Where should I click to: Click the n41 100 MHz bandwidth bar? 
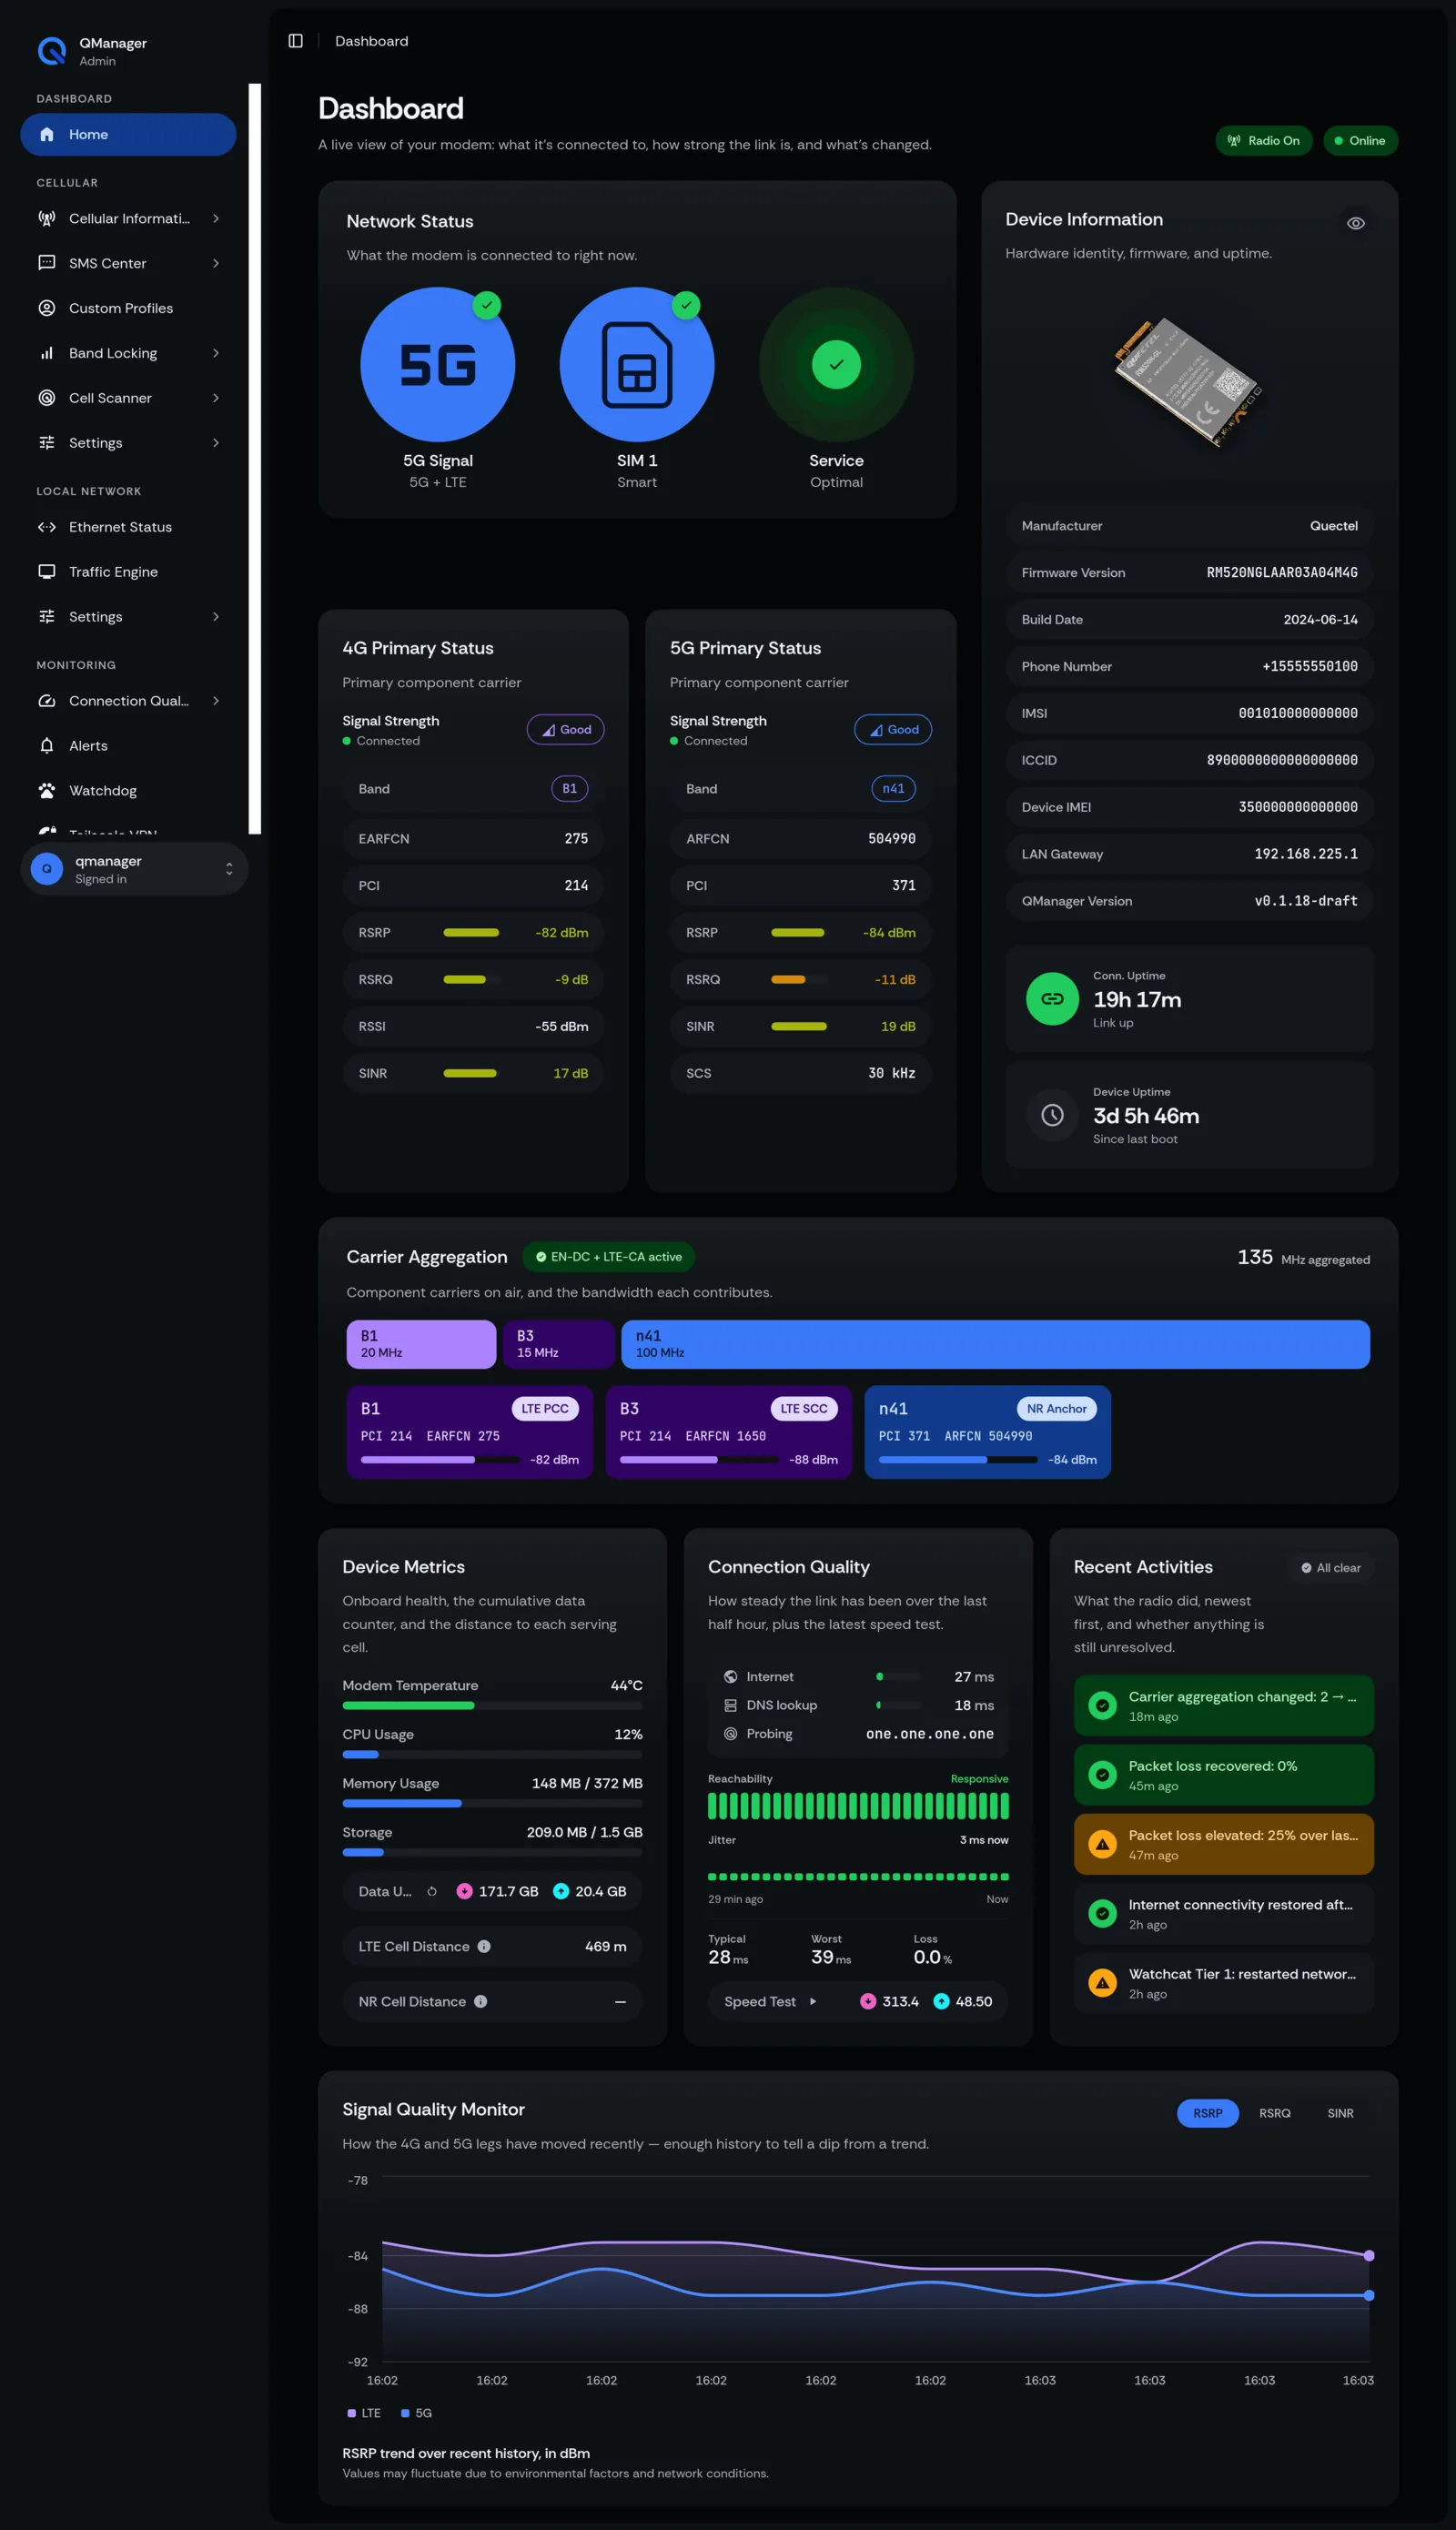coord(995,1344)
